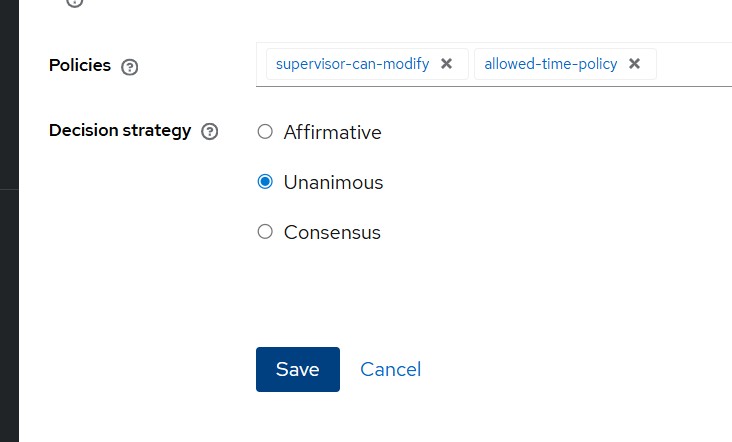The image size is (732, 442).
Task: Choose the Unanimous radio button
Action: click(265, 182)
